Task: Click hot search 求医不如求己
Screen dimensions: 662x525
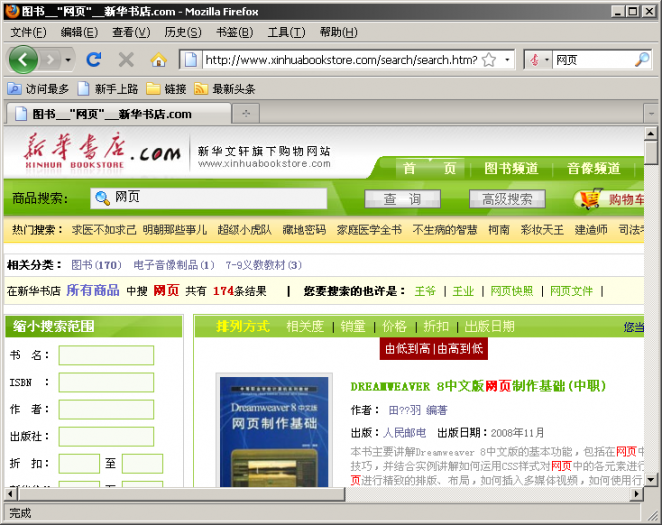Action: point(104,230)
